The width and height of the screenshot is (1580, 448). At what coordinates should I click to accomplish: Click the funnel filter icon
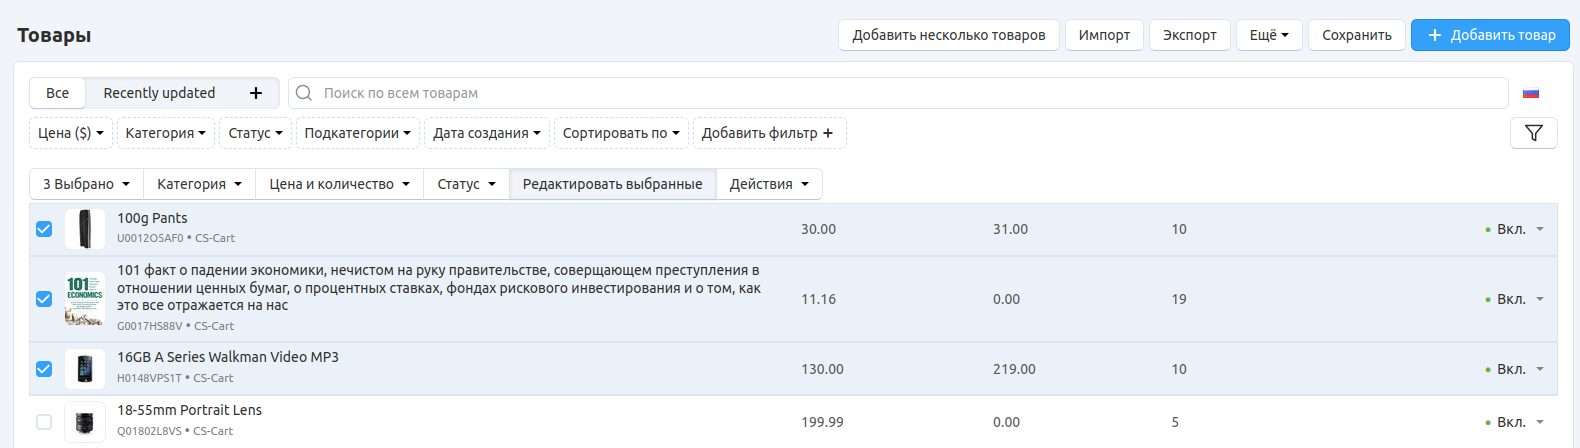coord(1533,133)
